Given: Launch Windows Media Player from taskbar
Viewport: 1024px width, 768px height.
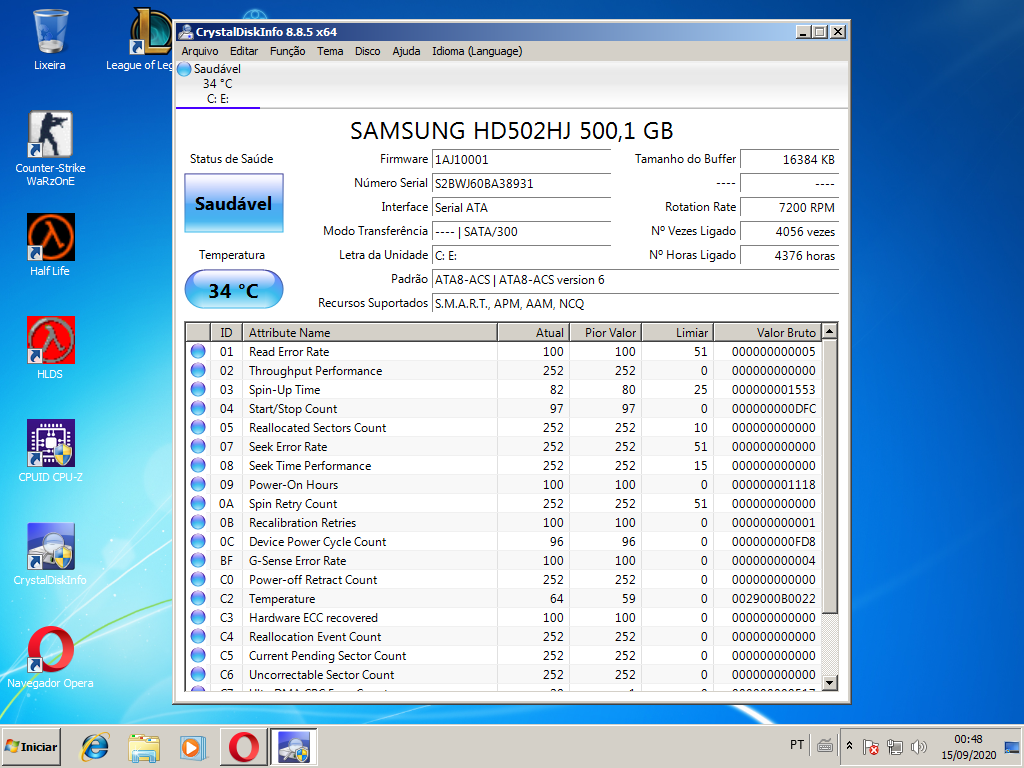Looking at the screenshot, I should [x=193, y=746].
